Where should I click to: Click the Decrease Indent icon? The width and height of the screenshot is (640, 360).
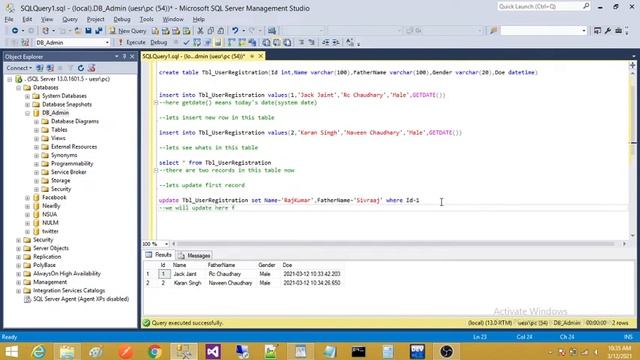point(326,42)
